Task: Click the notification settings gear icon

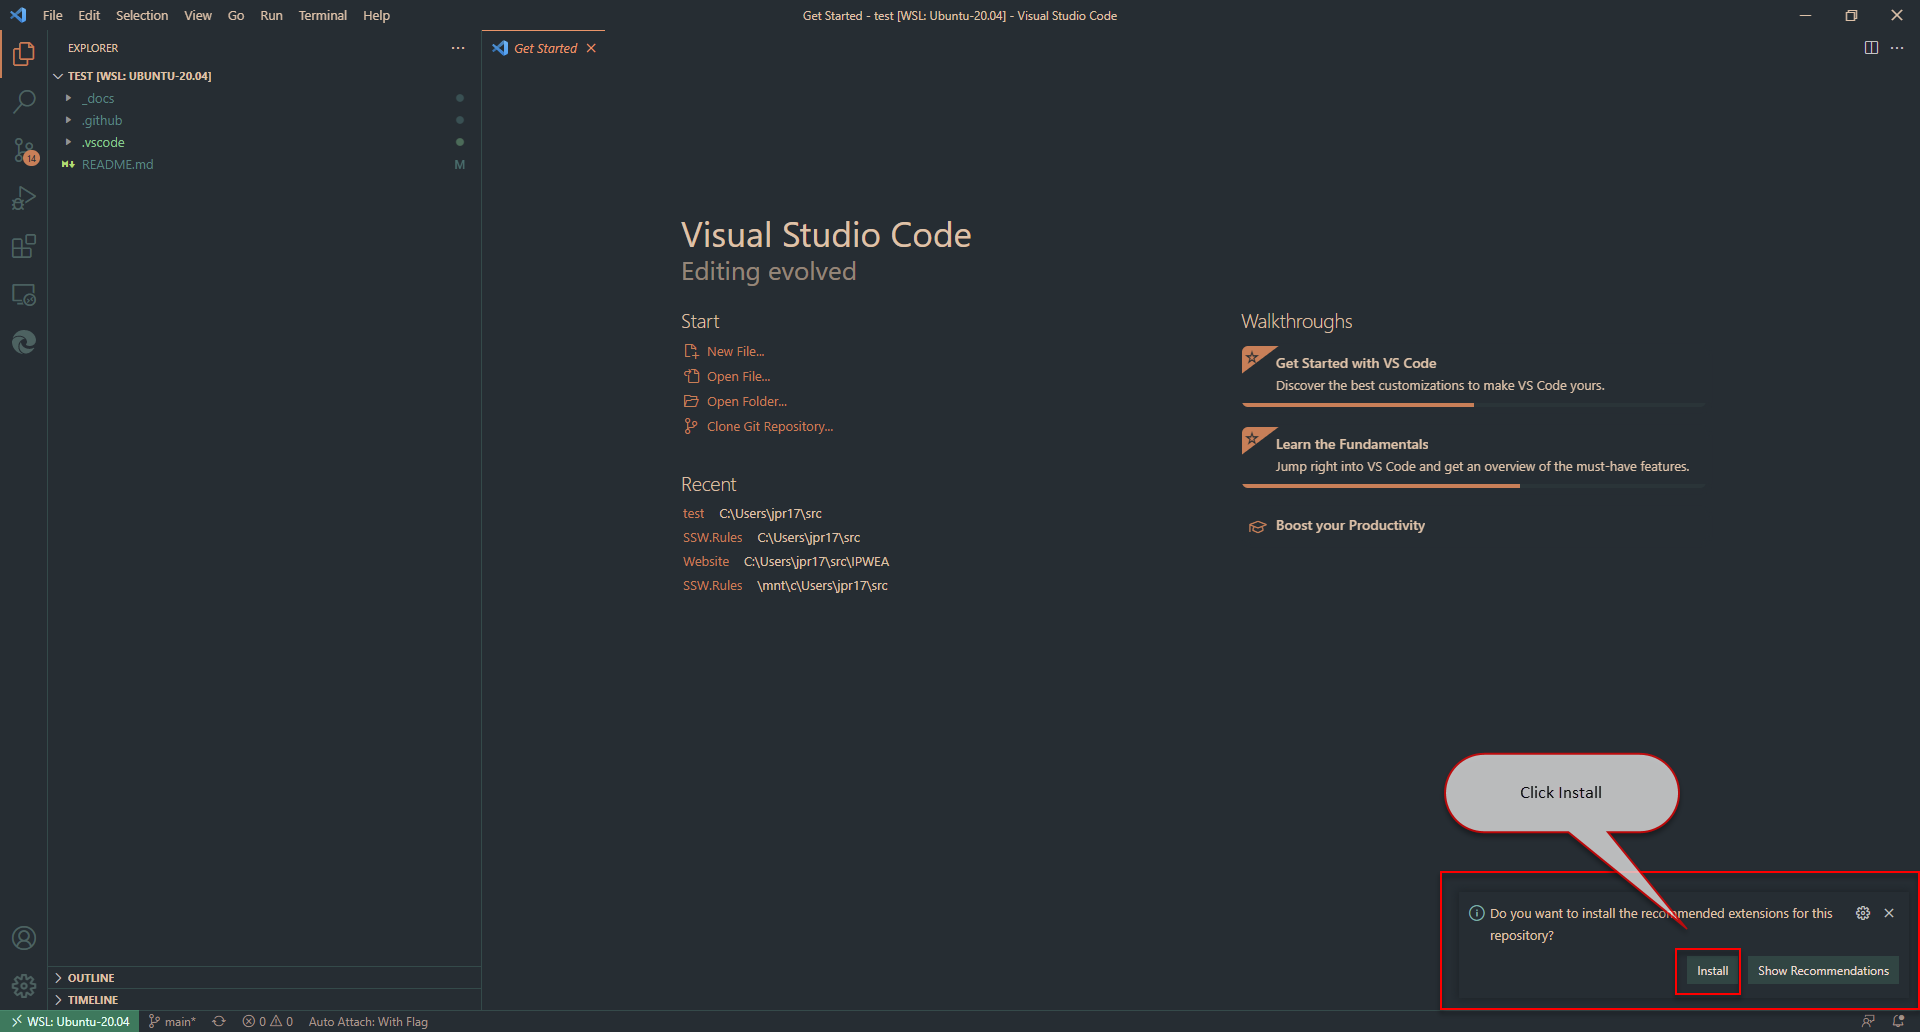Action: 1863,913
